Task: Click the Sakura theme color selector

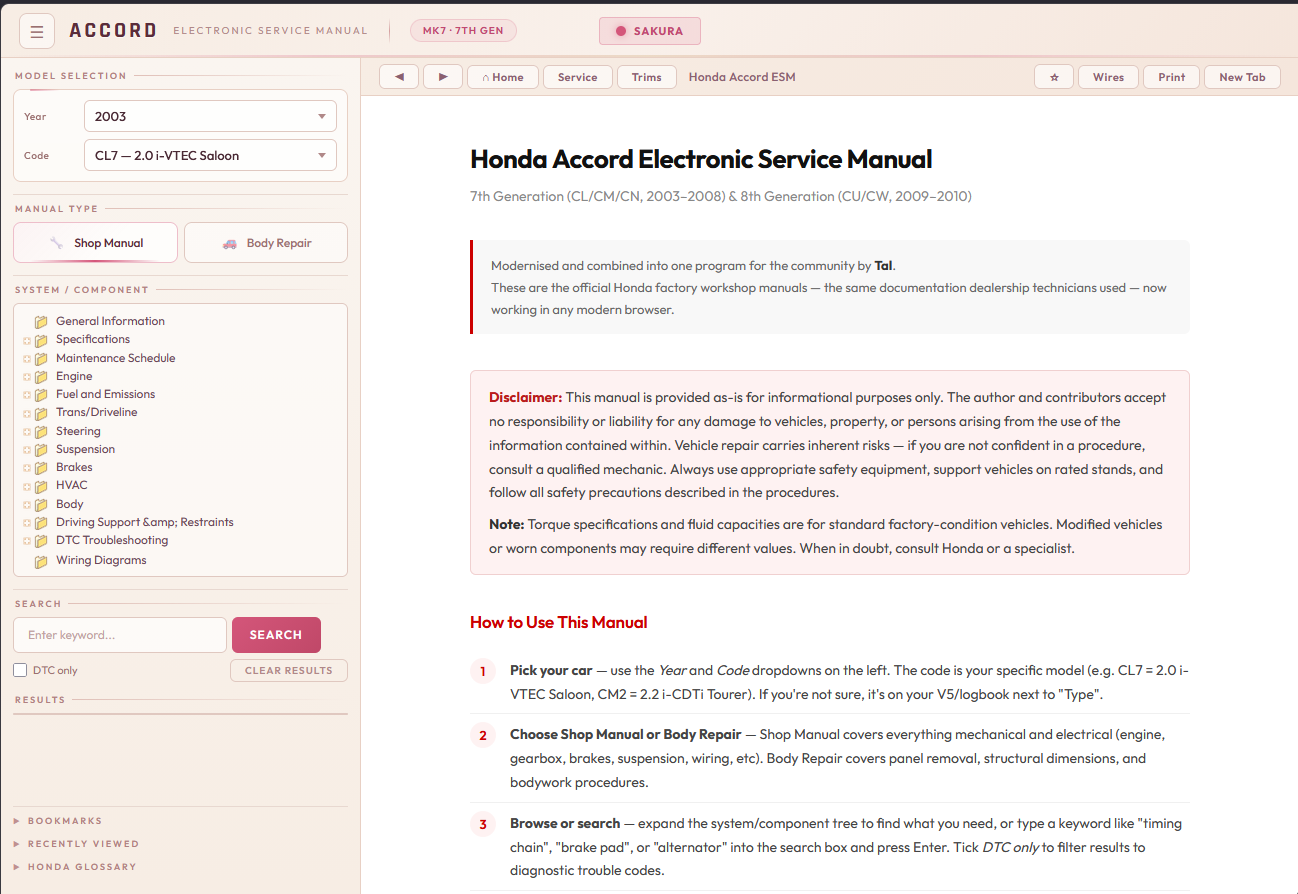Action: (649, 31)
